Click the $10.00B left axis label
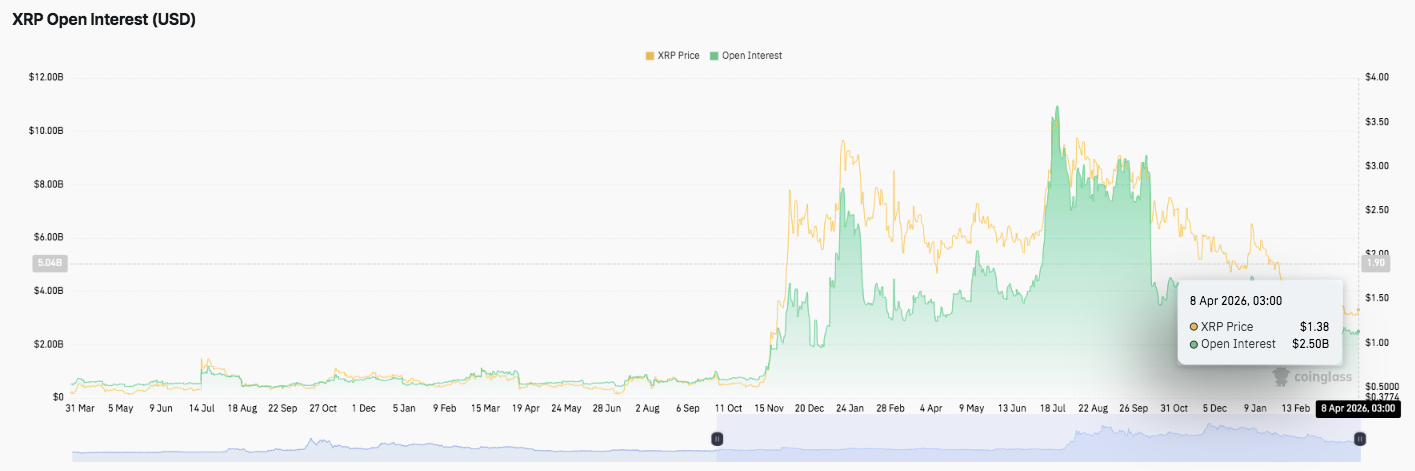 (x=46, y=131)
